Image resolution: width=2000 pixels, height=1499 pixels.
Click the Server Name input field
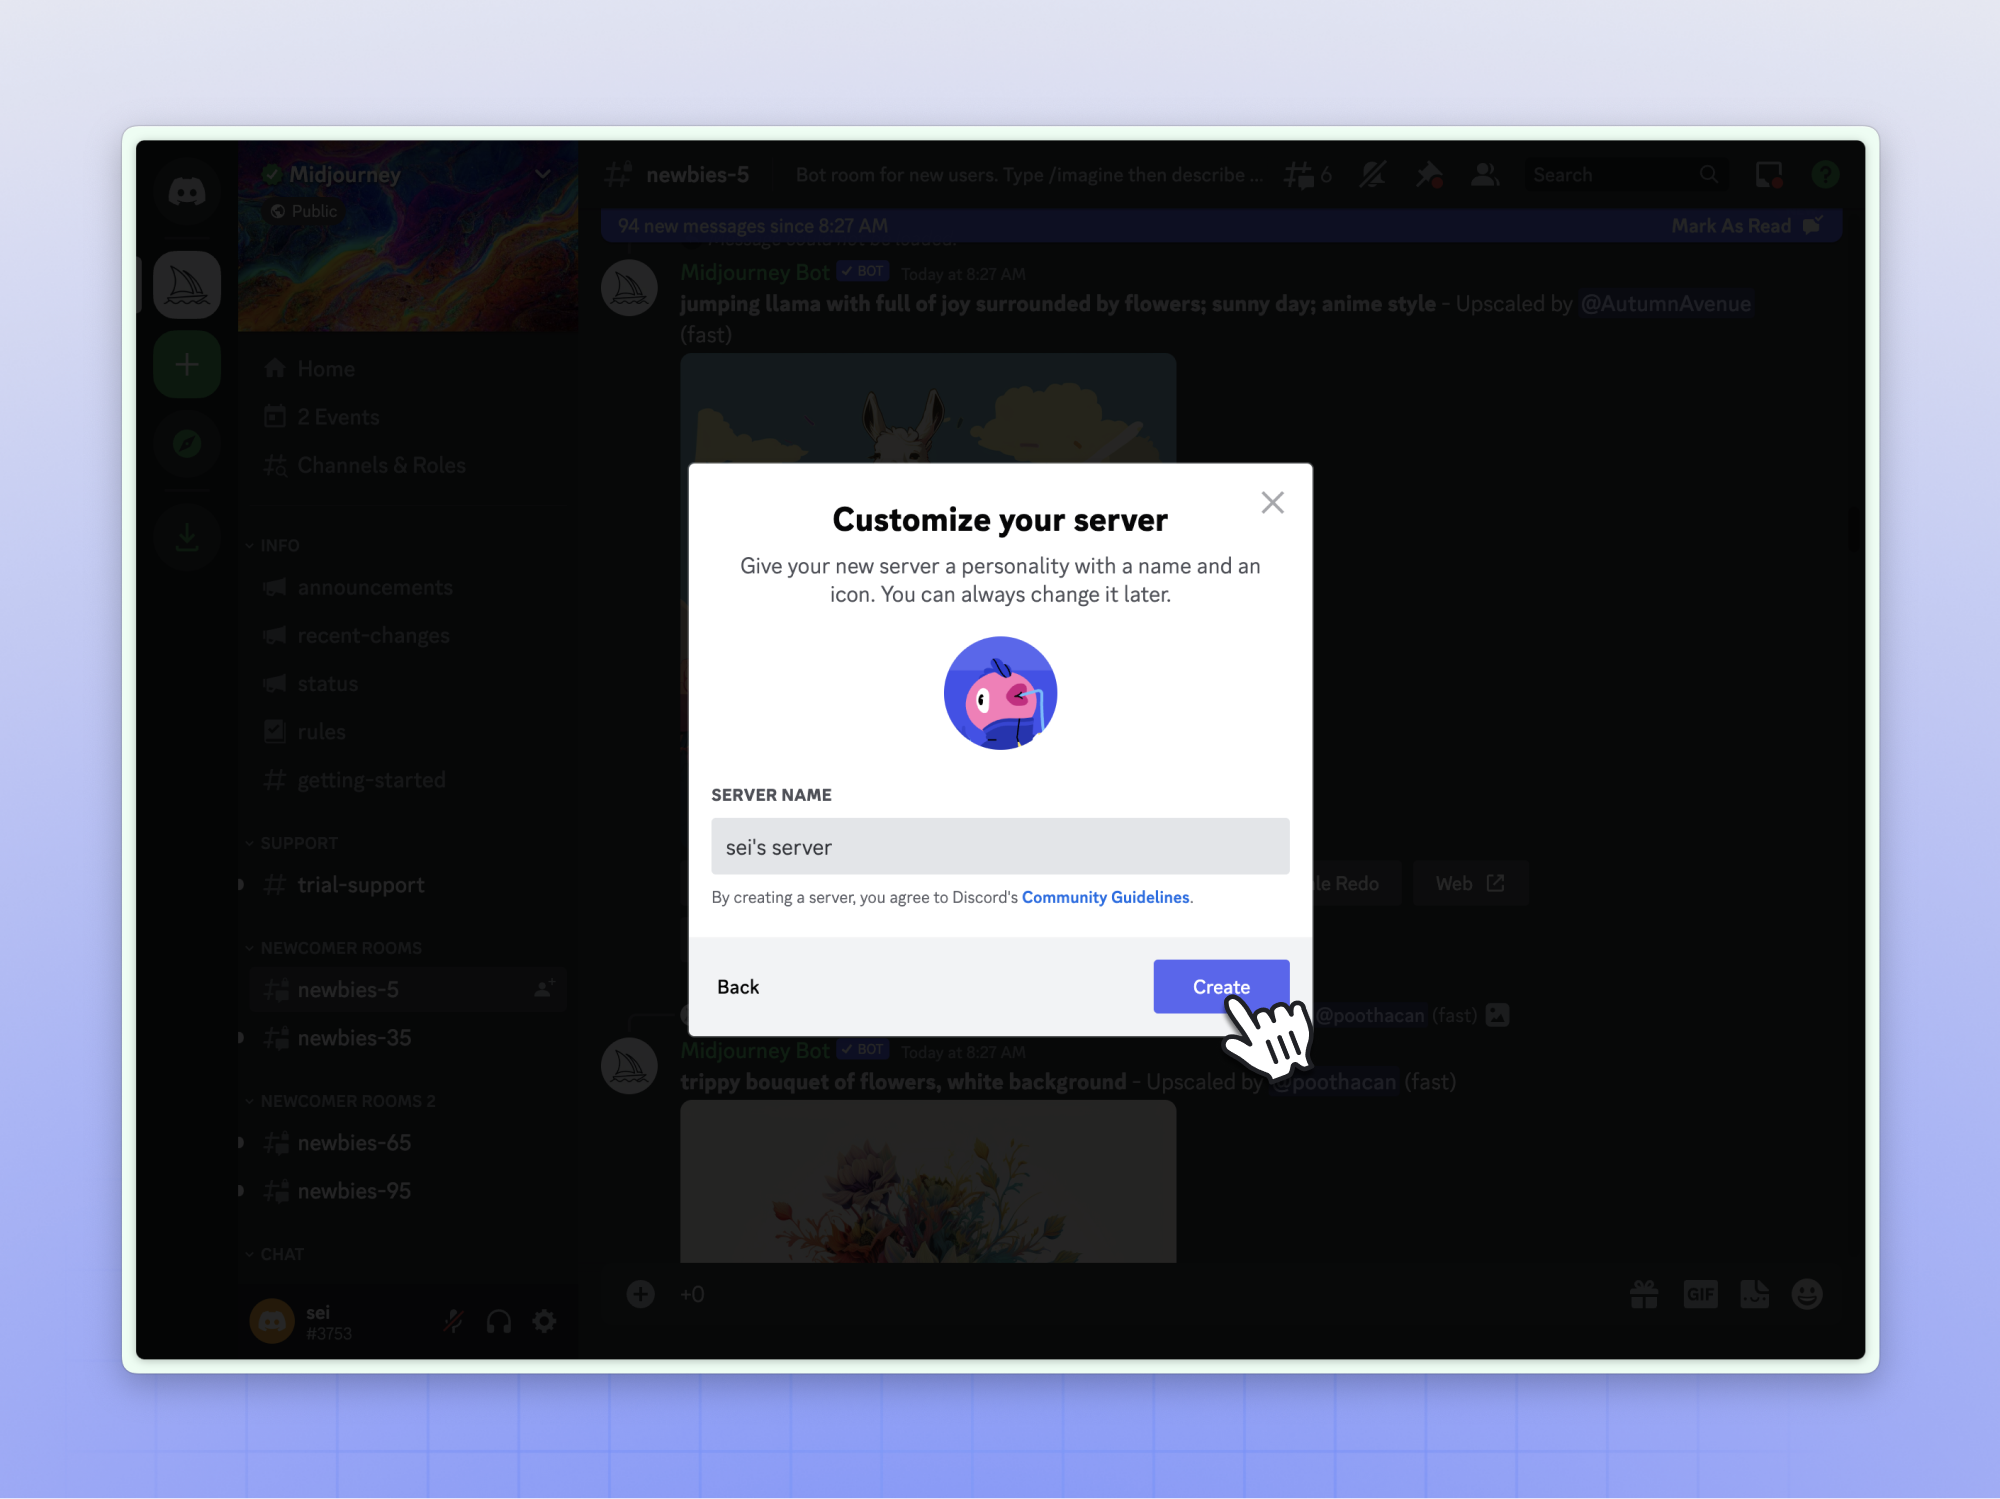pyautogui.click(x=1000, y=847)
